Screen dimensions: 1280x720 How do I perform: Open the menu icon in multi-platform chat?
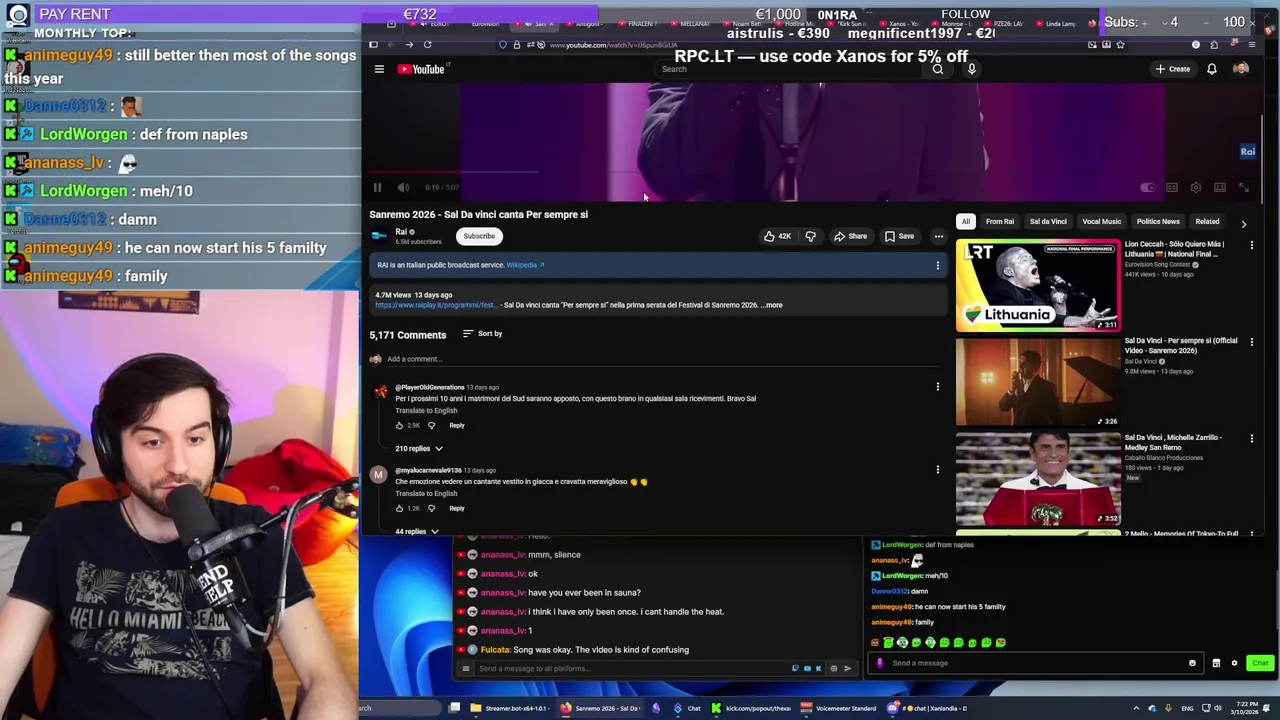click(x=465, y=668)
